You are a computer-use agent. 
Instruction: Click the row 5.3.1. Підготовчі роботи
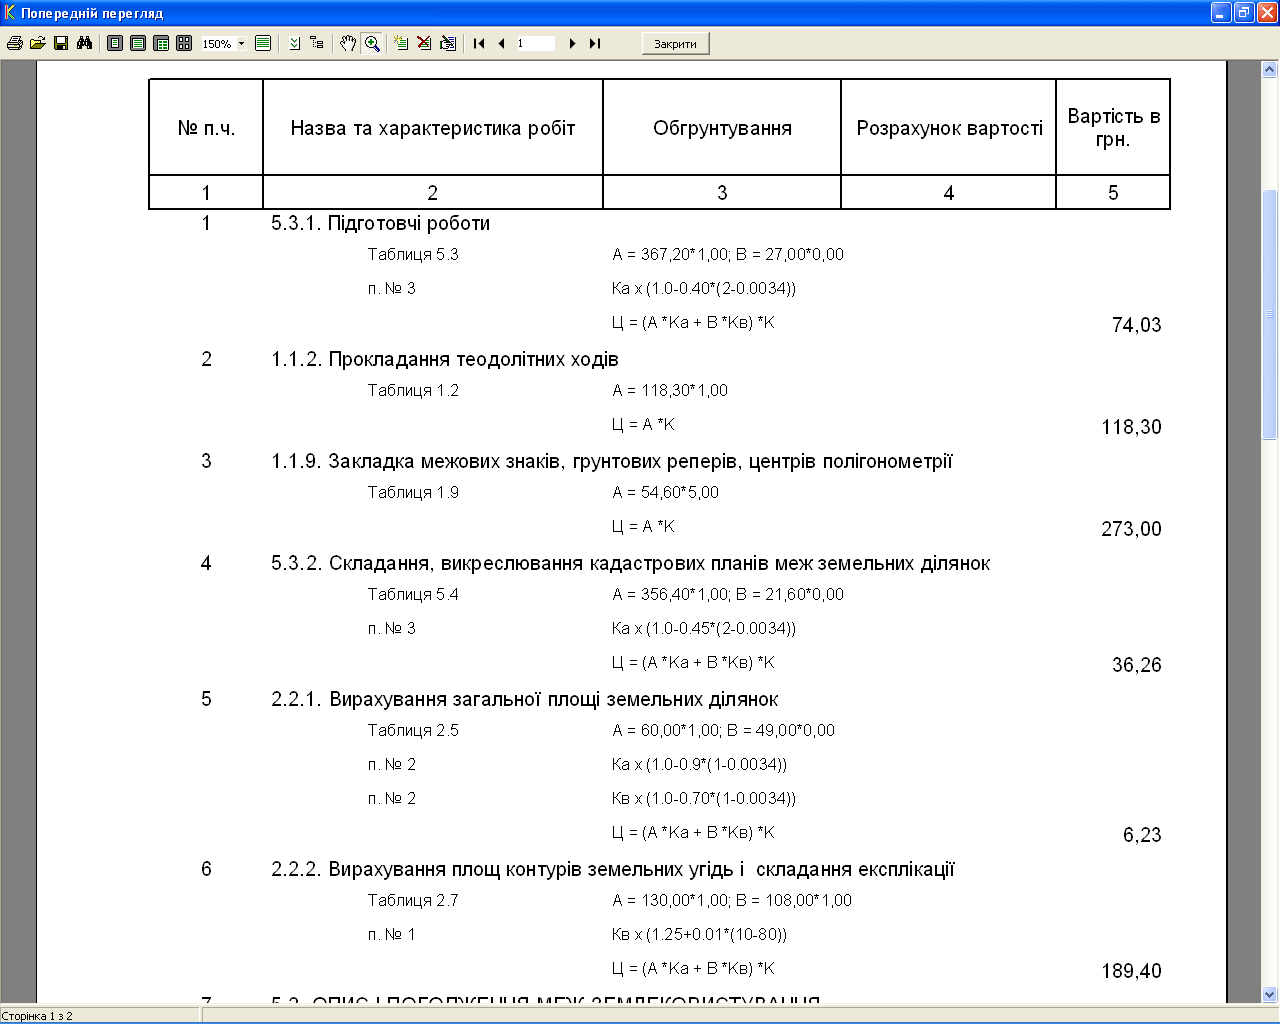coord(380,223)
